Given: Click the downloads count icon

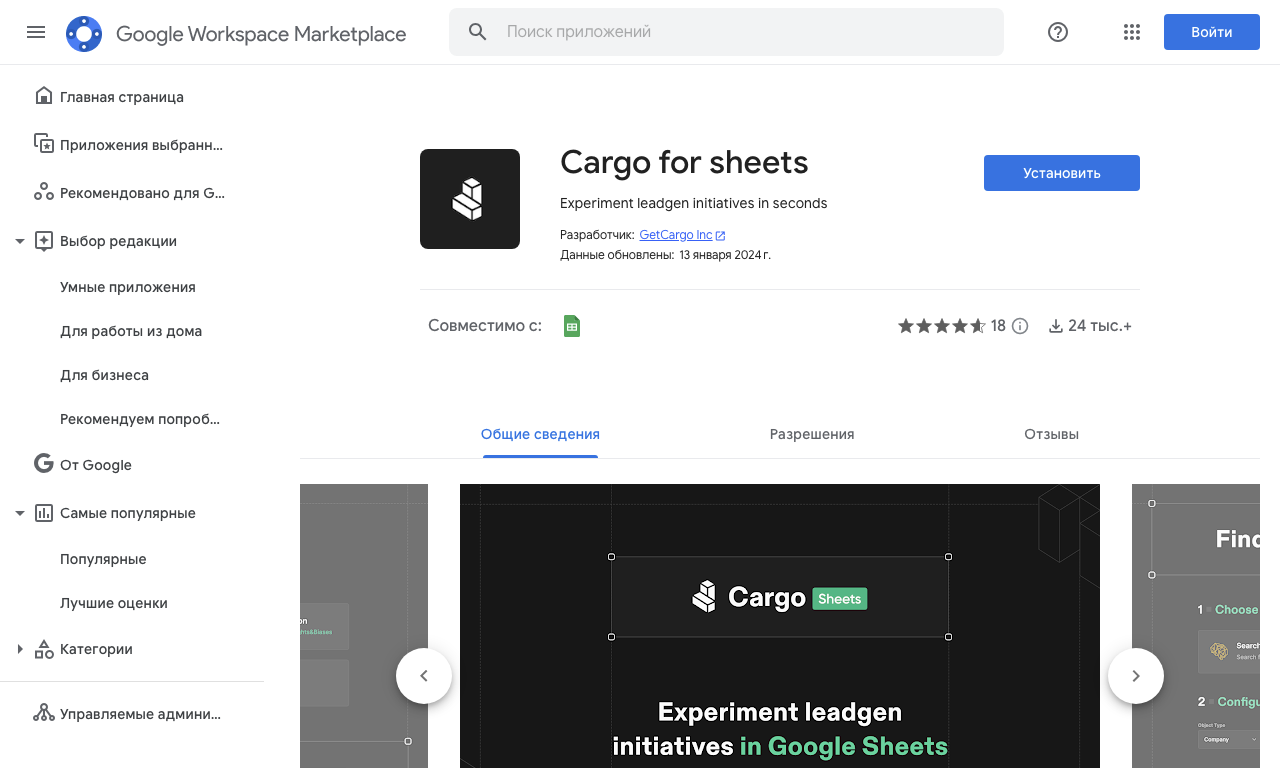Looking at the screenshot, I should (1055, 326).
